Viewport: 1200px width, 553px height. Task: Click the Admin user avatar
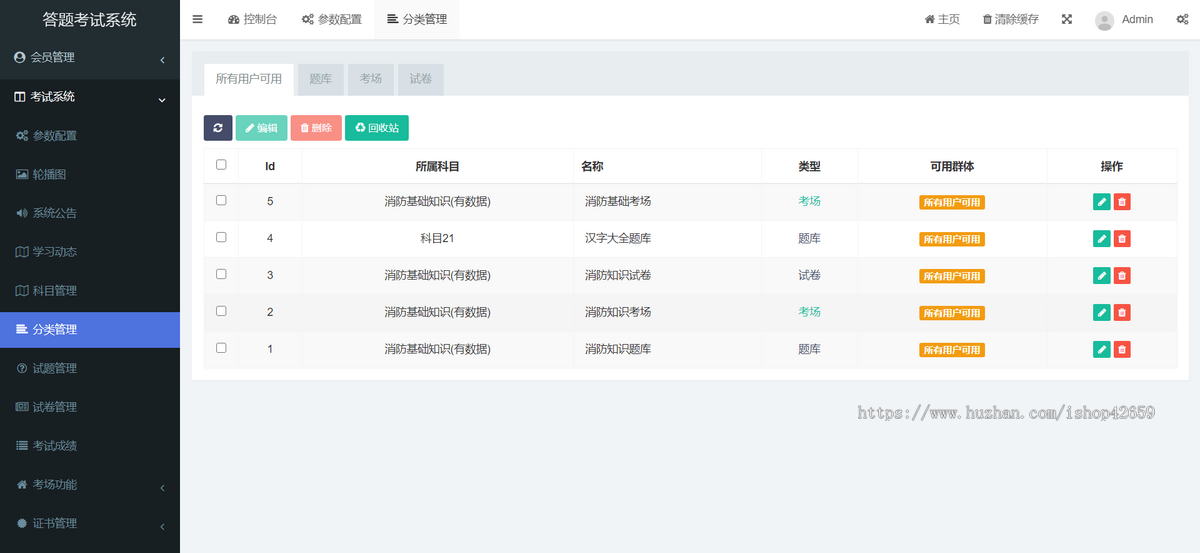click(1105, 20)
